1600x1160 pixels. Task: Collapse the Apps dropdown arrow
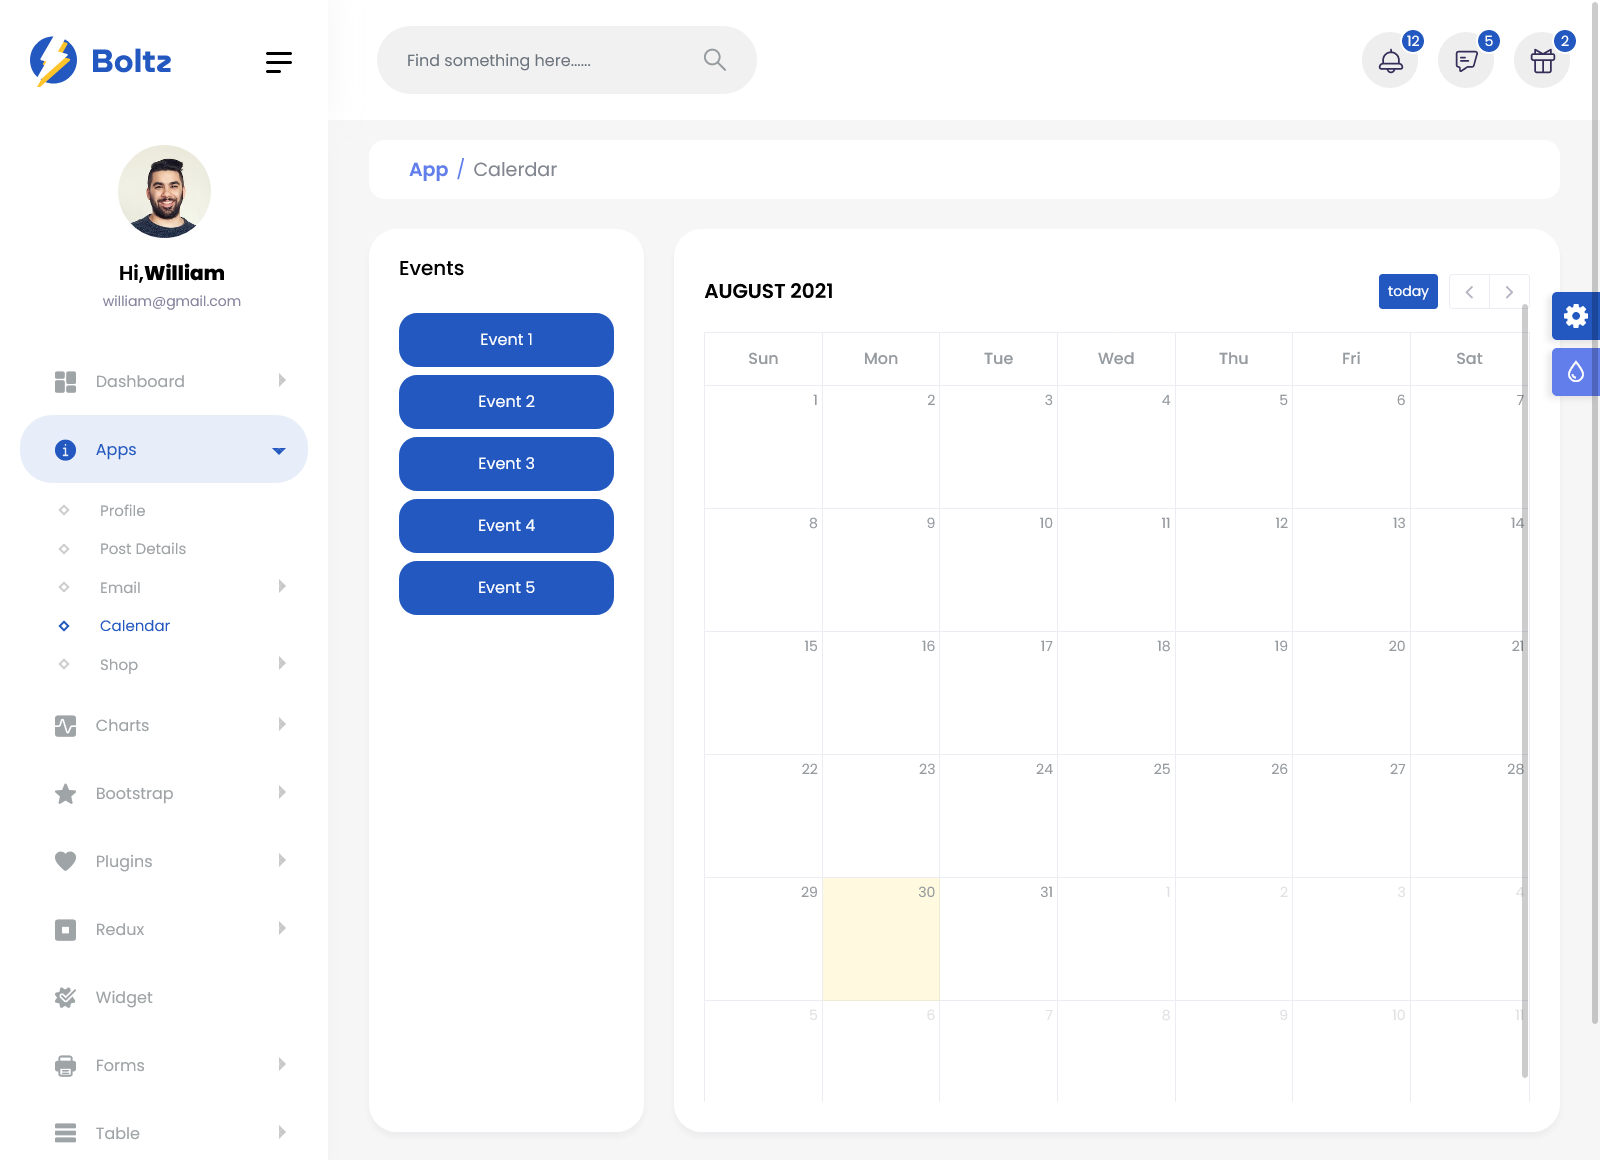click(279, 451)
